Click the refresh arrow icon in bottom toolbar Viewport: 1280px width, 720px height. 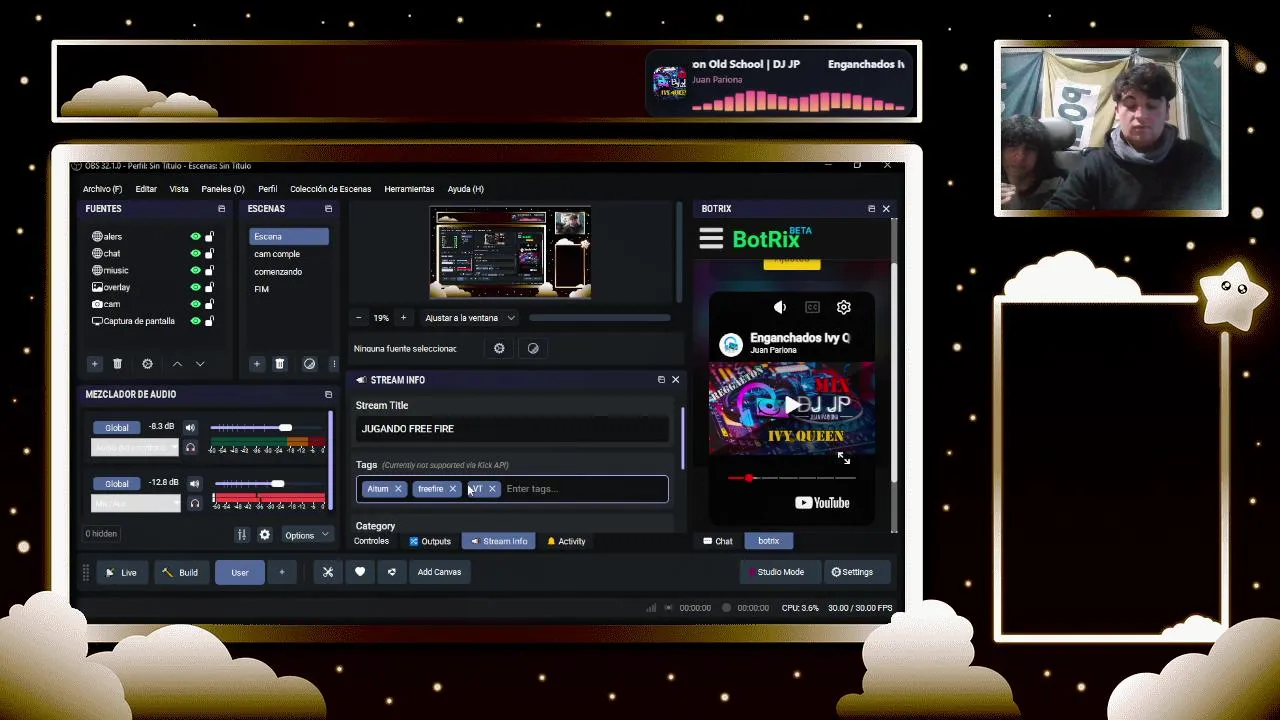coord(392,572)
